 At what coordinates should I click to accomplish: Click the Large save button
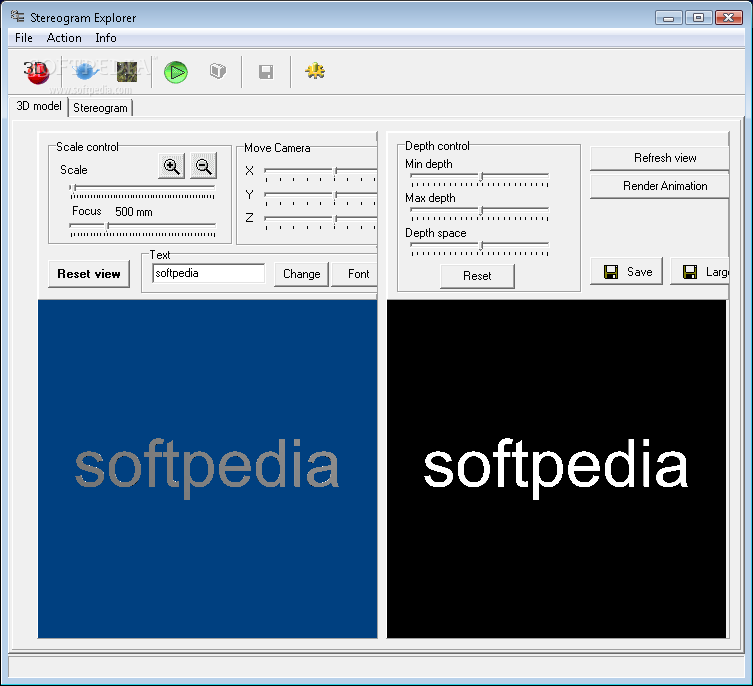click(700, 272)
